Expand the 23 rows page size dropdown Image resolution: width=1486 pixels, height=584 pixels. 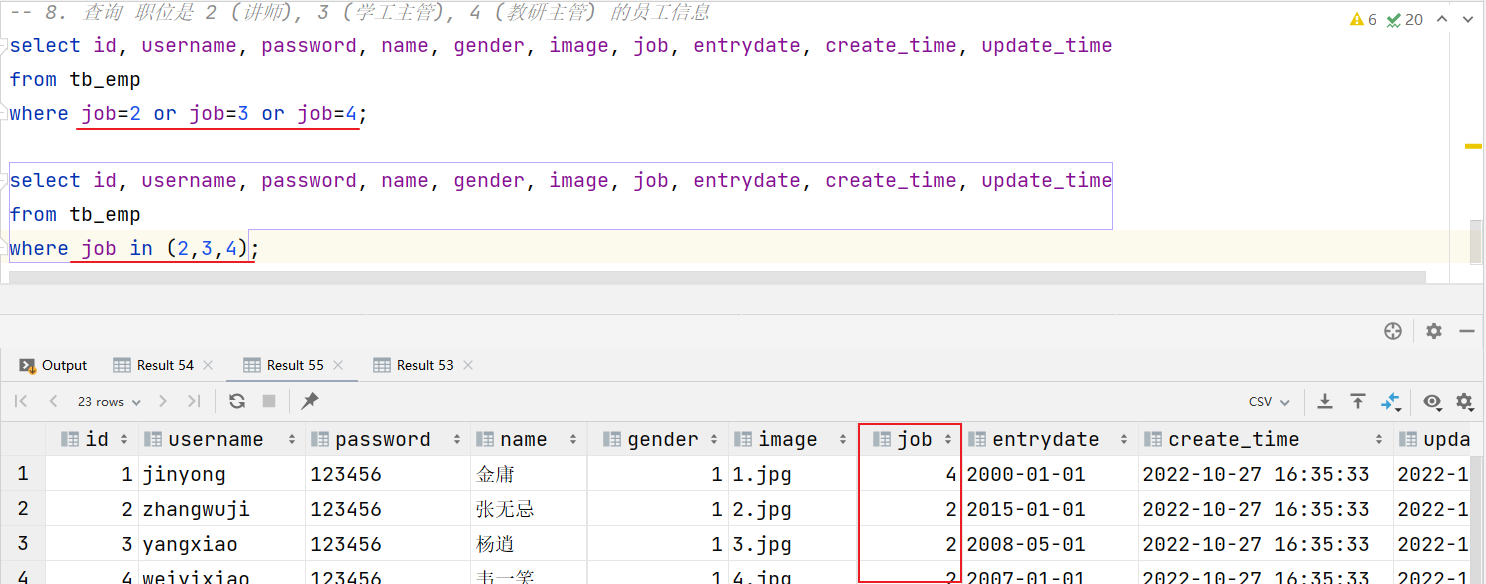pyautogui.click(x=108, y=401)
